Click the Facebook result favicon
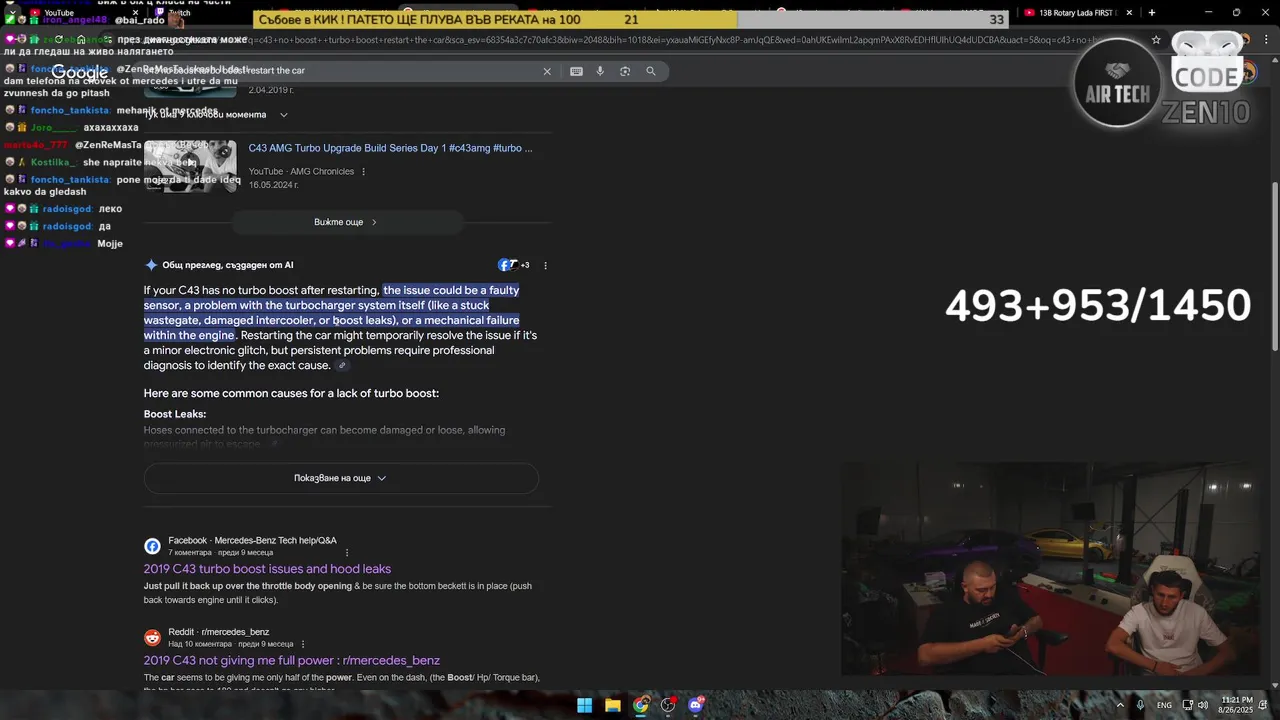This screenshot has width=1280, height=720. click(152, 546)
